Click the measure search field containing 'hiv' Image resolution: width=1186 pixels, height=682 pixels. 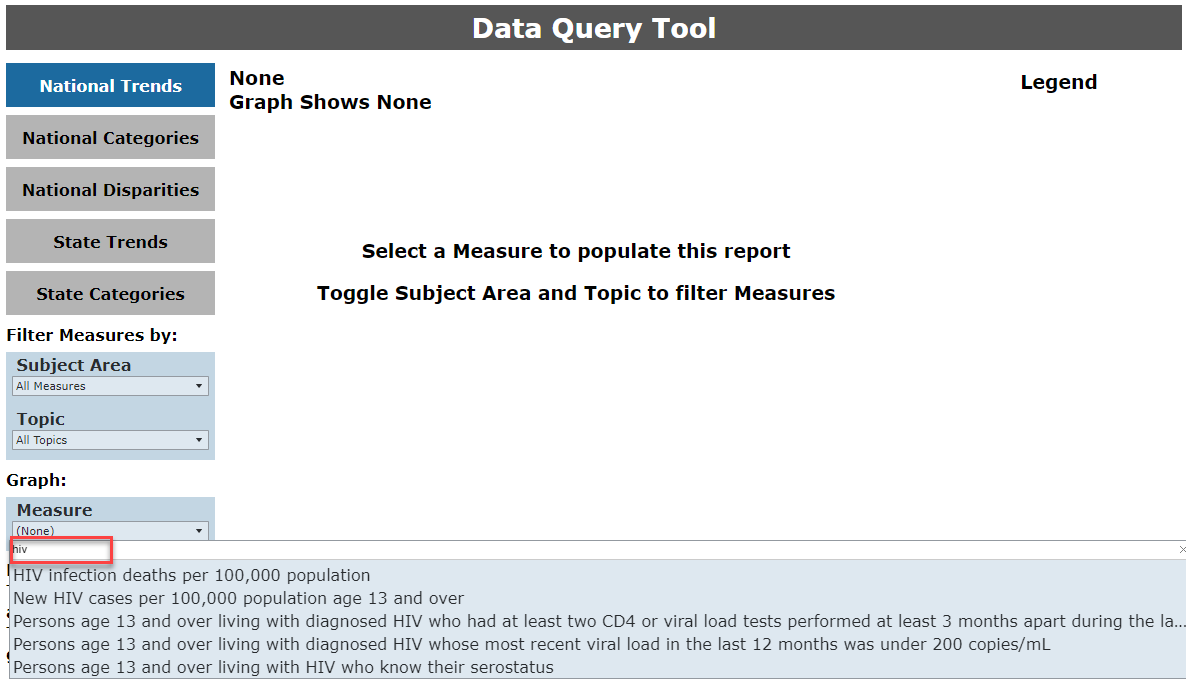(61, 549)
